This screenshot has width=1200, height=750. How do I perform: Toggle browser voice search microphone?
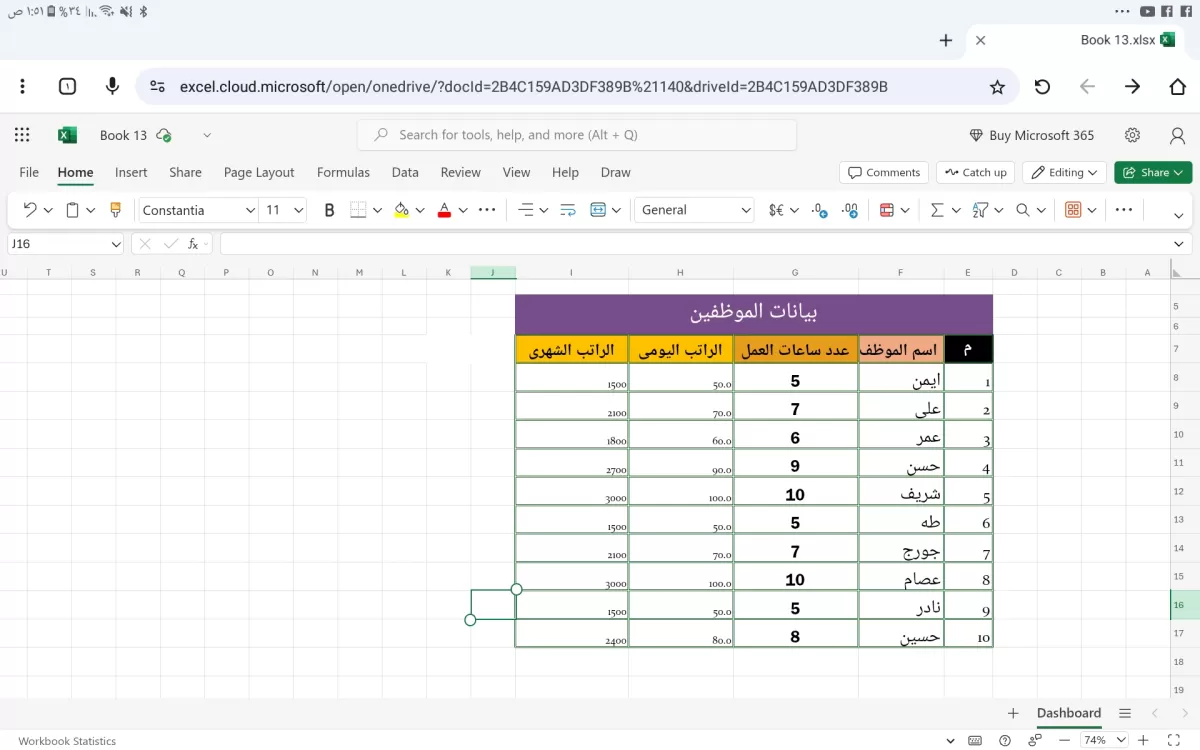(112, 87)
